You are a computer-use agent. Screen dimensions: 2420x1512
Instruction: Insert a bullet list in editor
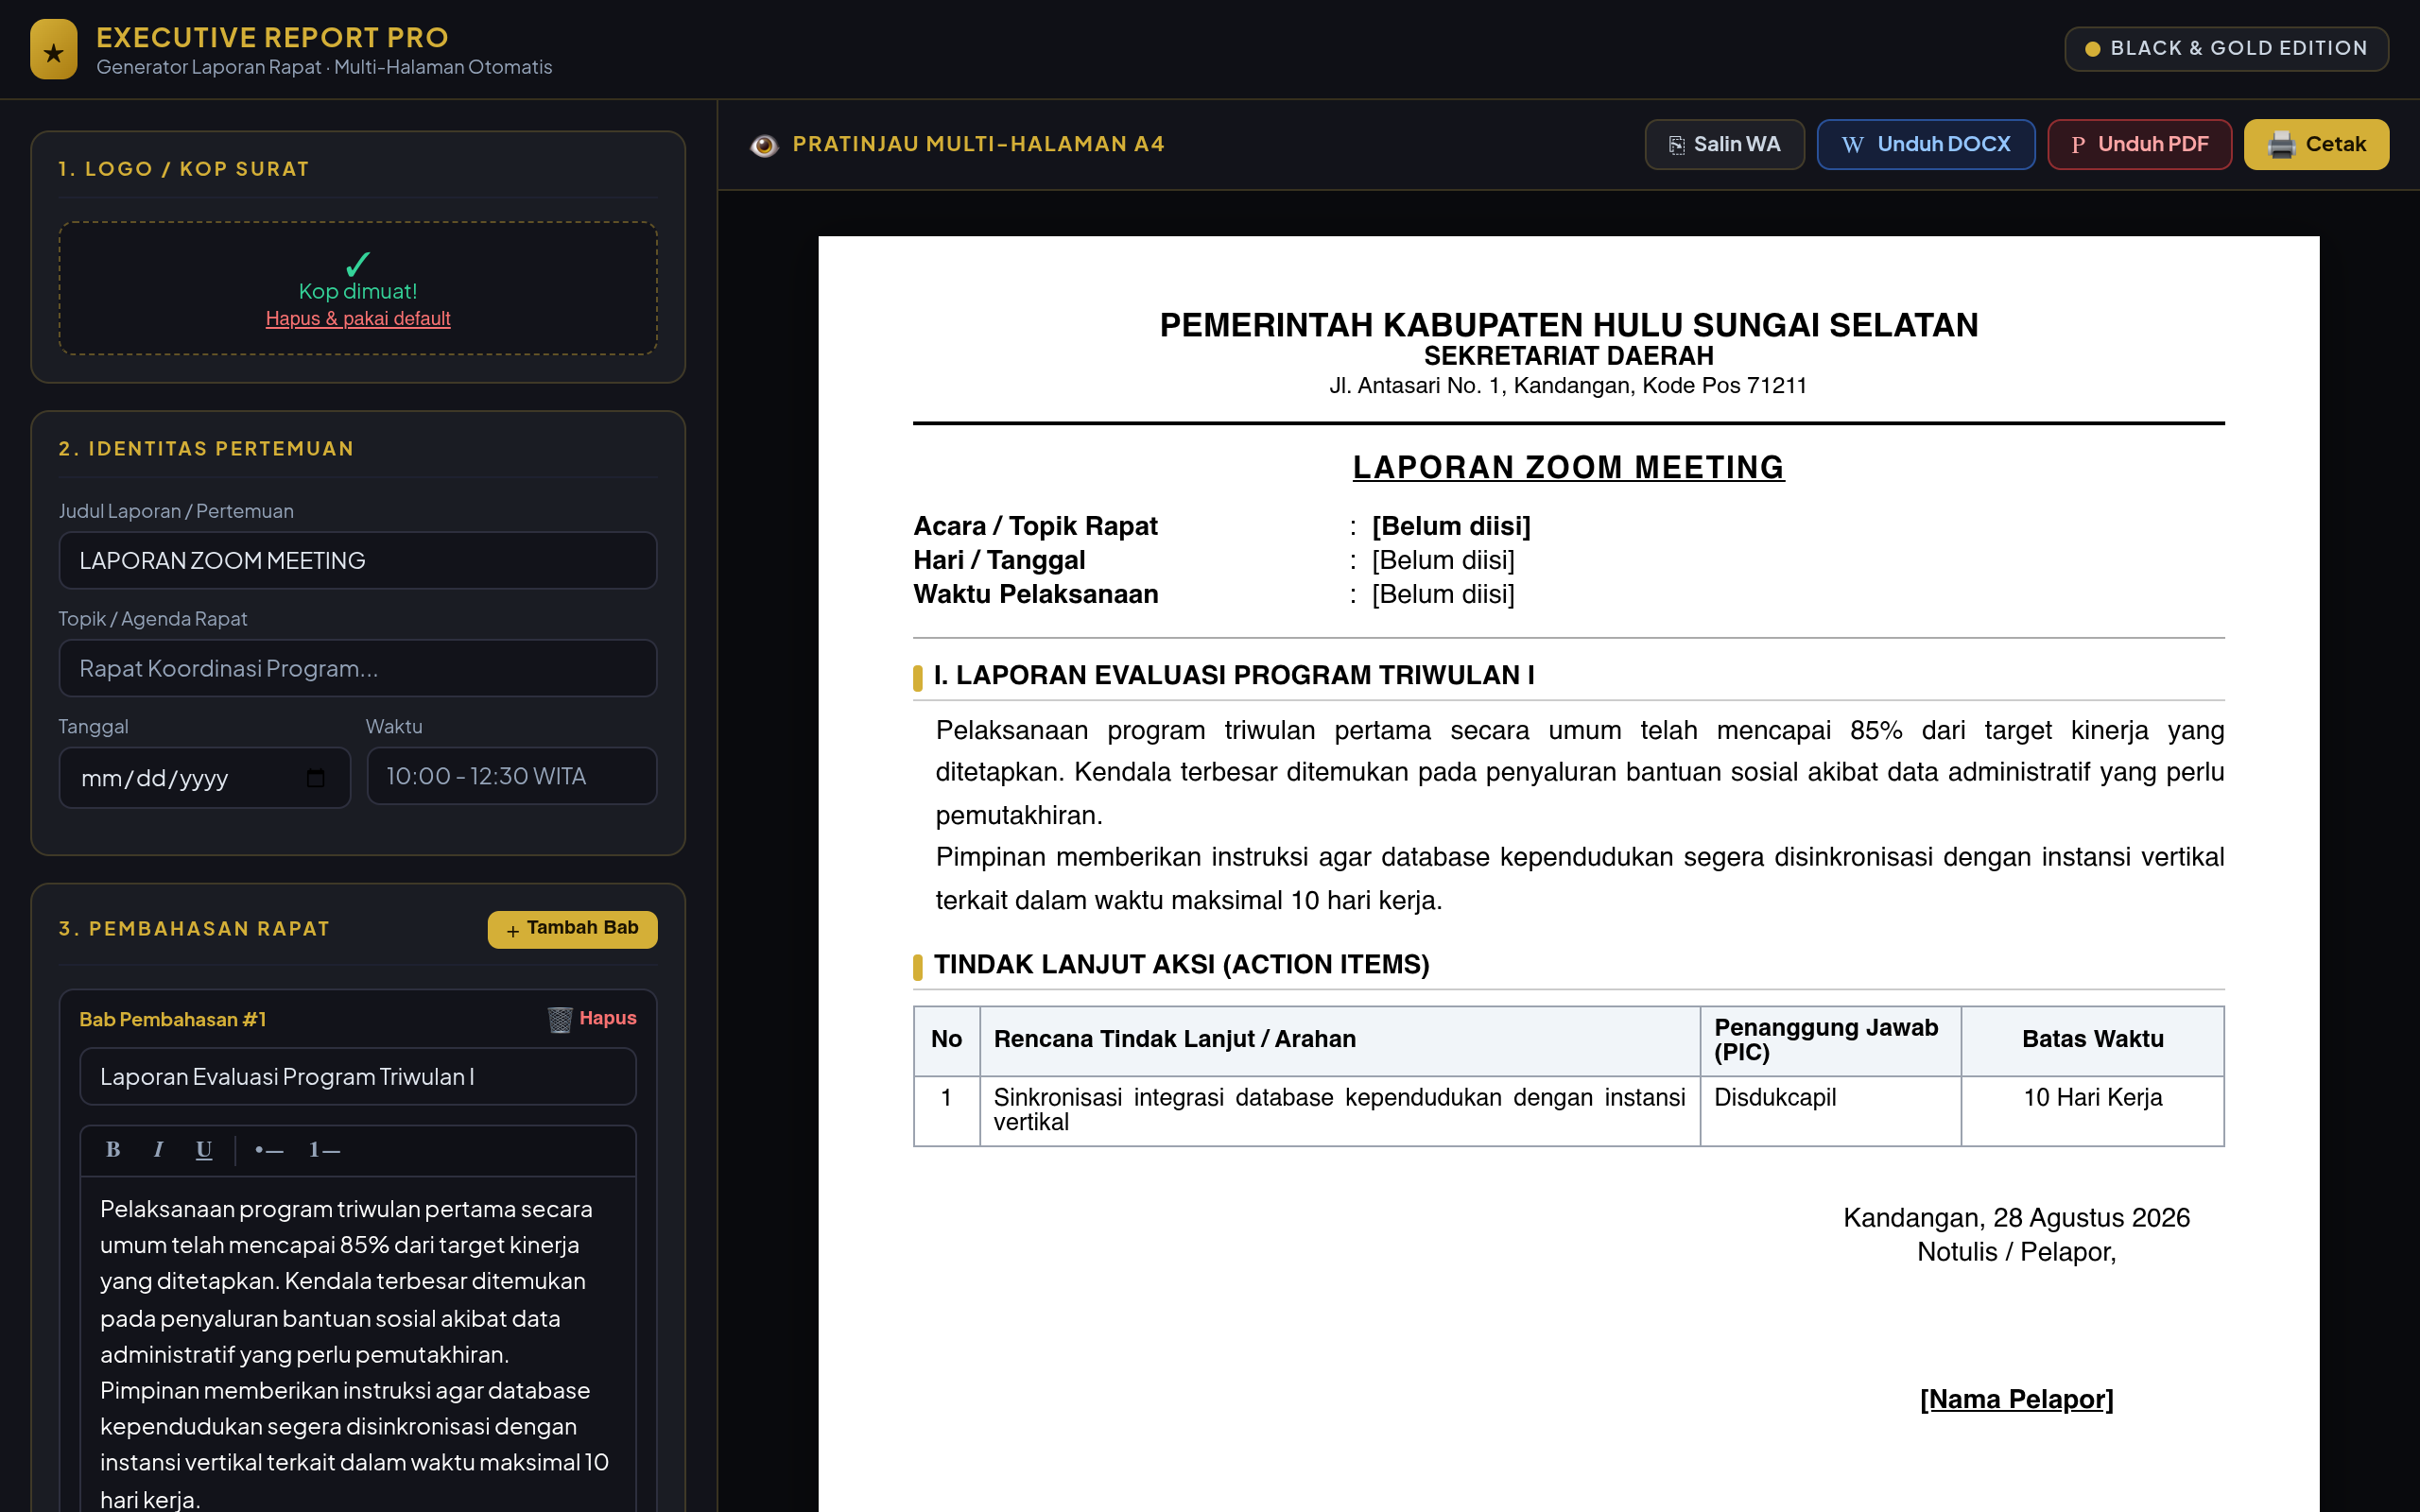click(269, 1150)
